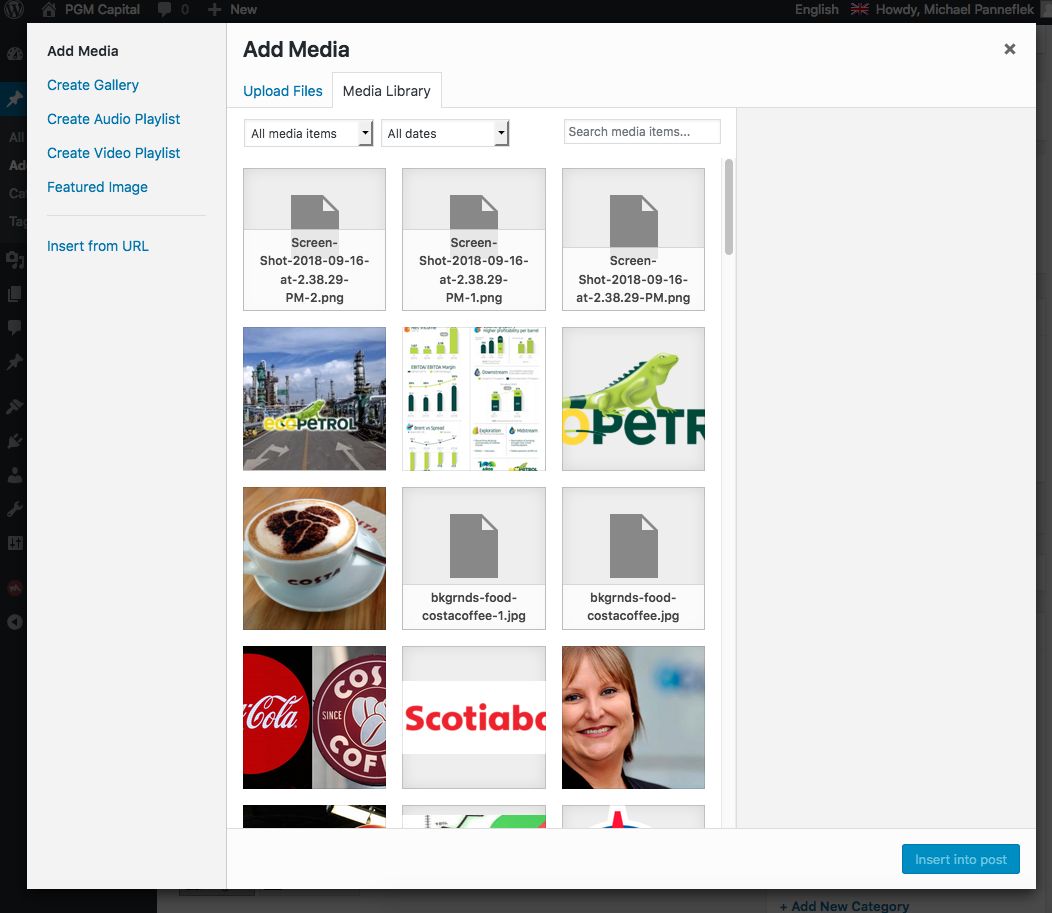Open the Create Gallery link
The height and width of the screenshot is (913, 1052).
coord(93,85)
